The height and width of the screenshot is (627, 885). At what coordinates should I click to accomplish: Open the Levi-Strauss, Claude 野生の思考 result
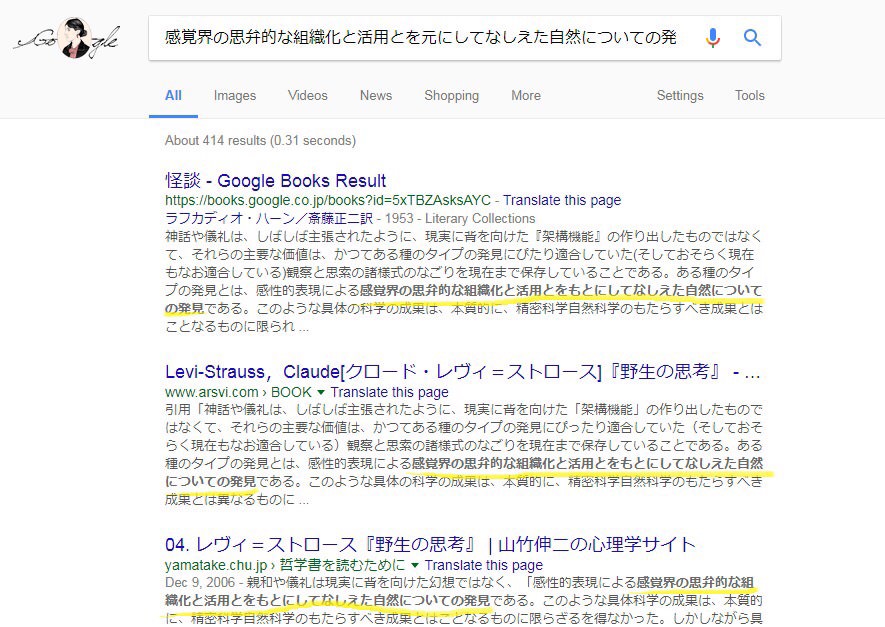(x=463, y=372)
